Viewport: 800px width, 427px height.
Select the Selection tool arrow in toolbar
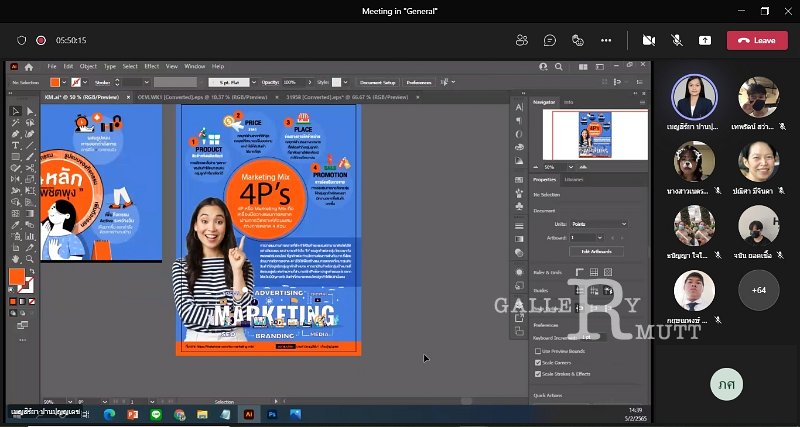tap(15, 111)
